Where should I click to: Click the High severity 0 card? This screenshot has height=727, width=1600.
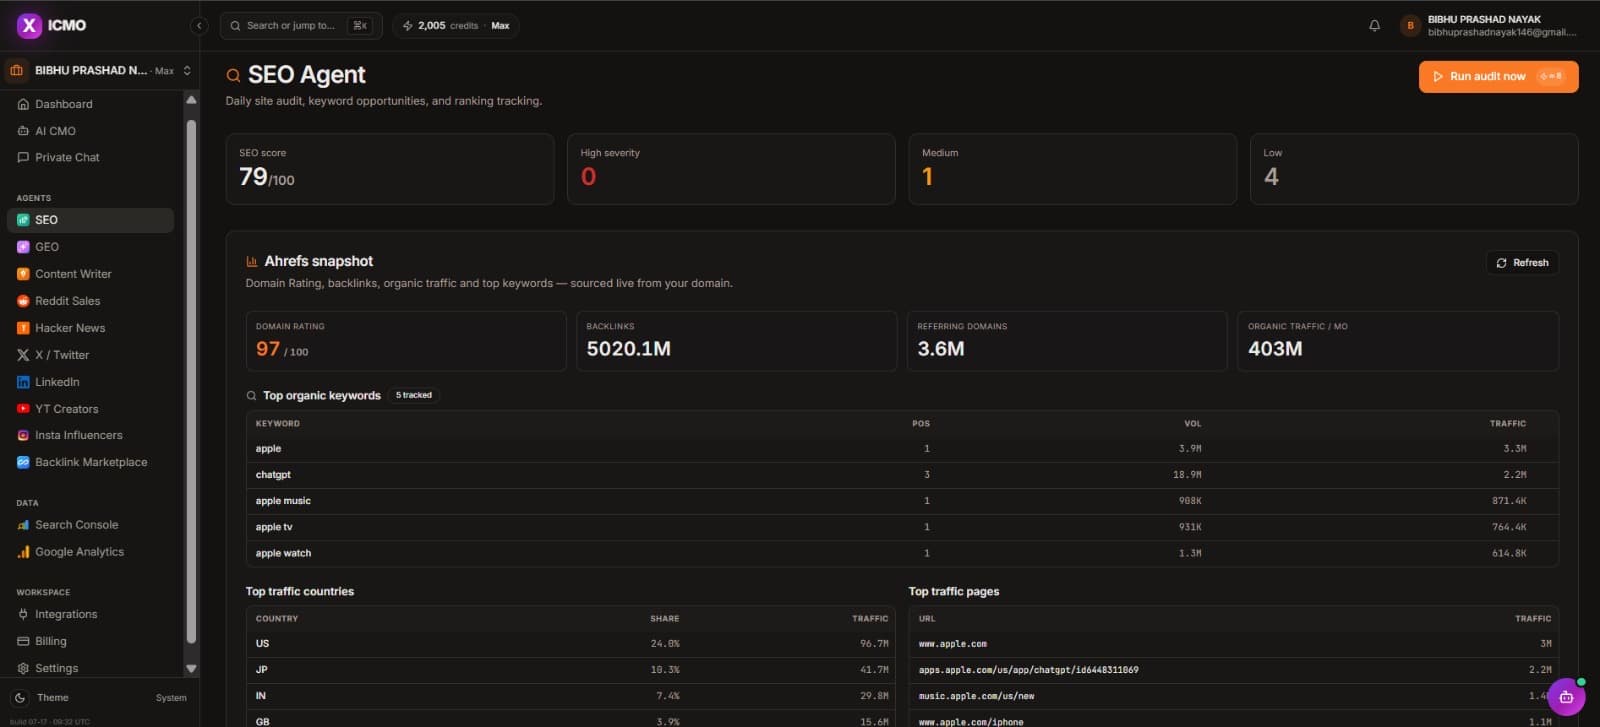click(x=731, y=169)
